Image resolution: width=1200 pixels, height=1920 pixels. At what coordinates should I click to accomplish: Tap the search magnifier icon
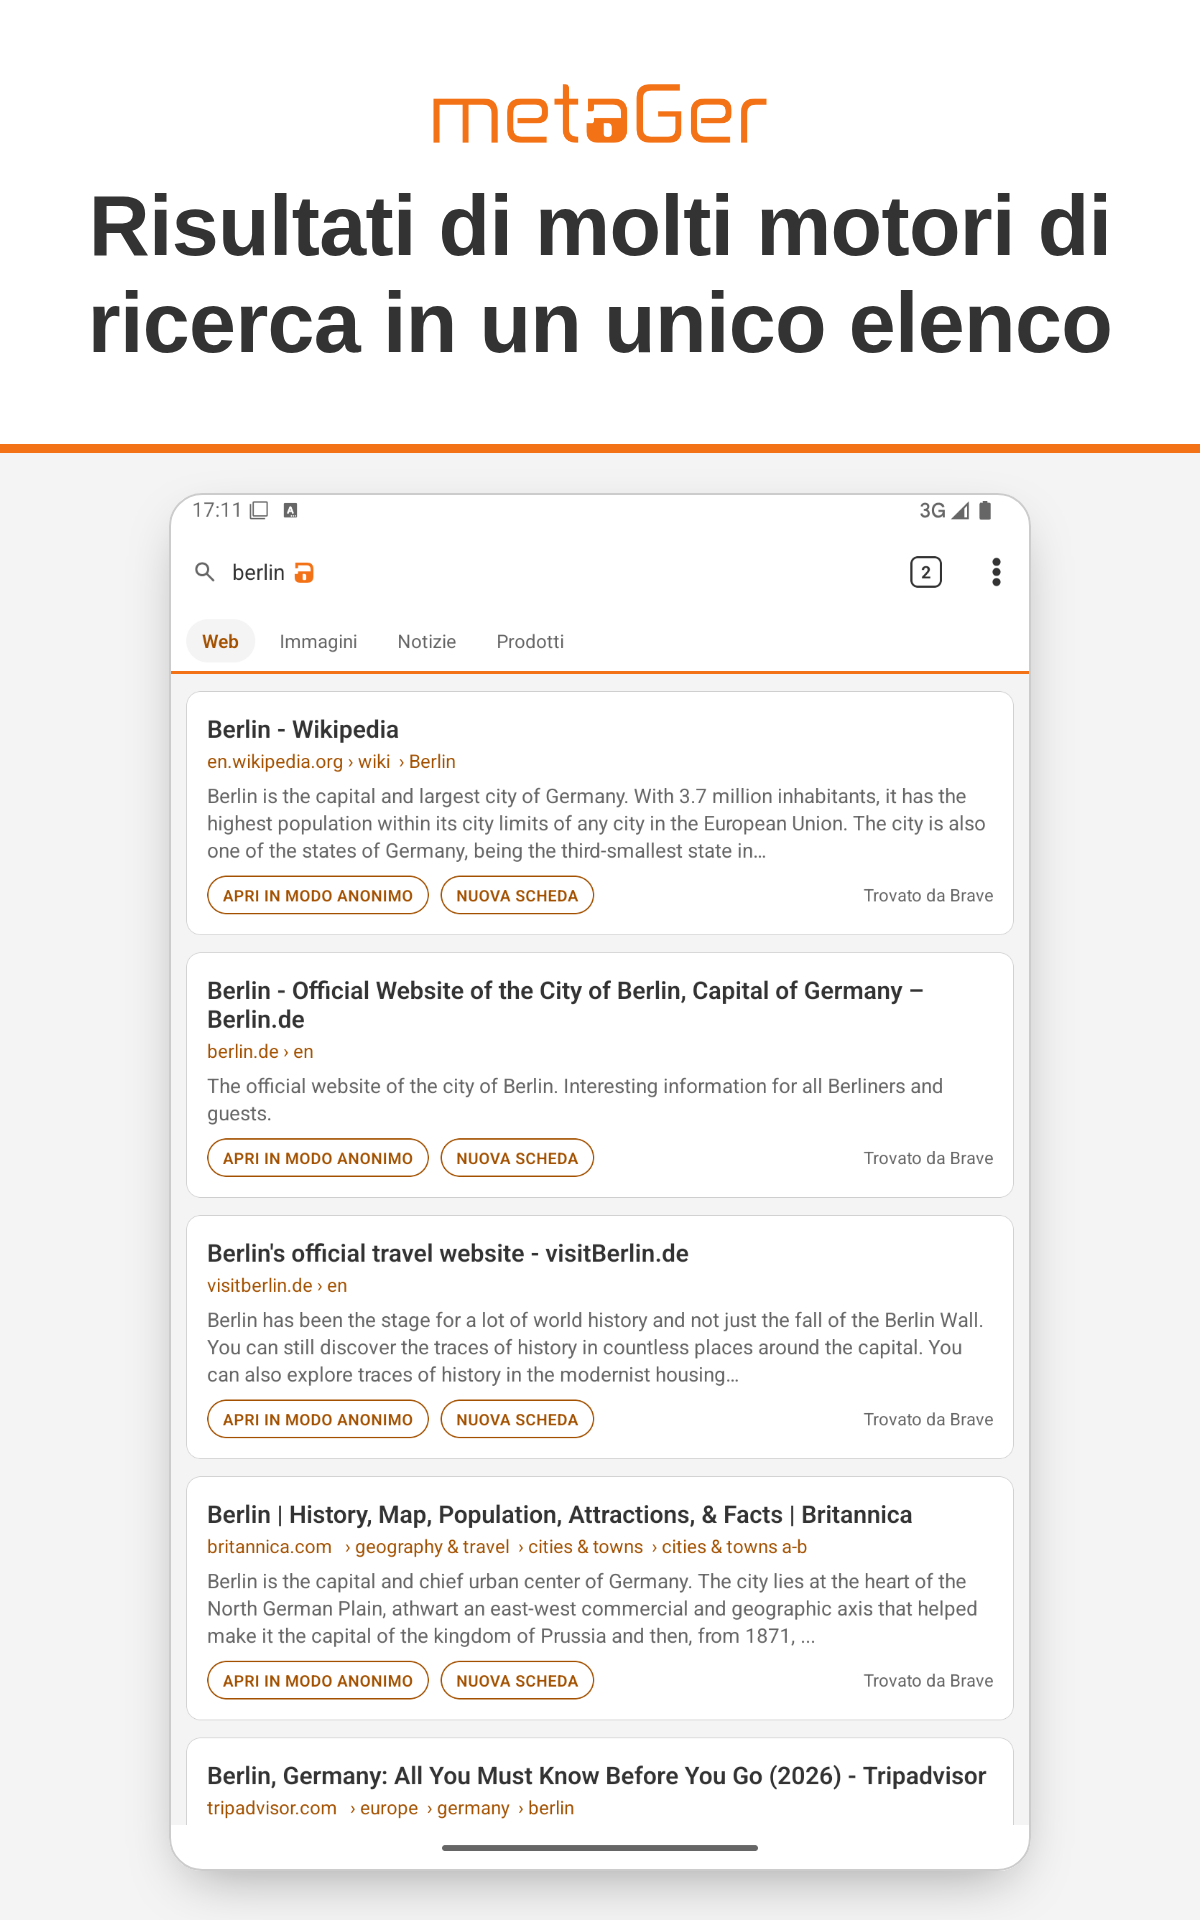tap(205, 572)
